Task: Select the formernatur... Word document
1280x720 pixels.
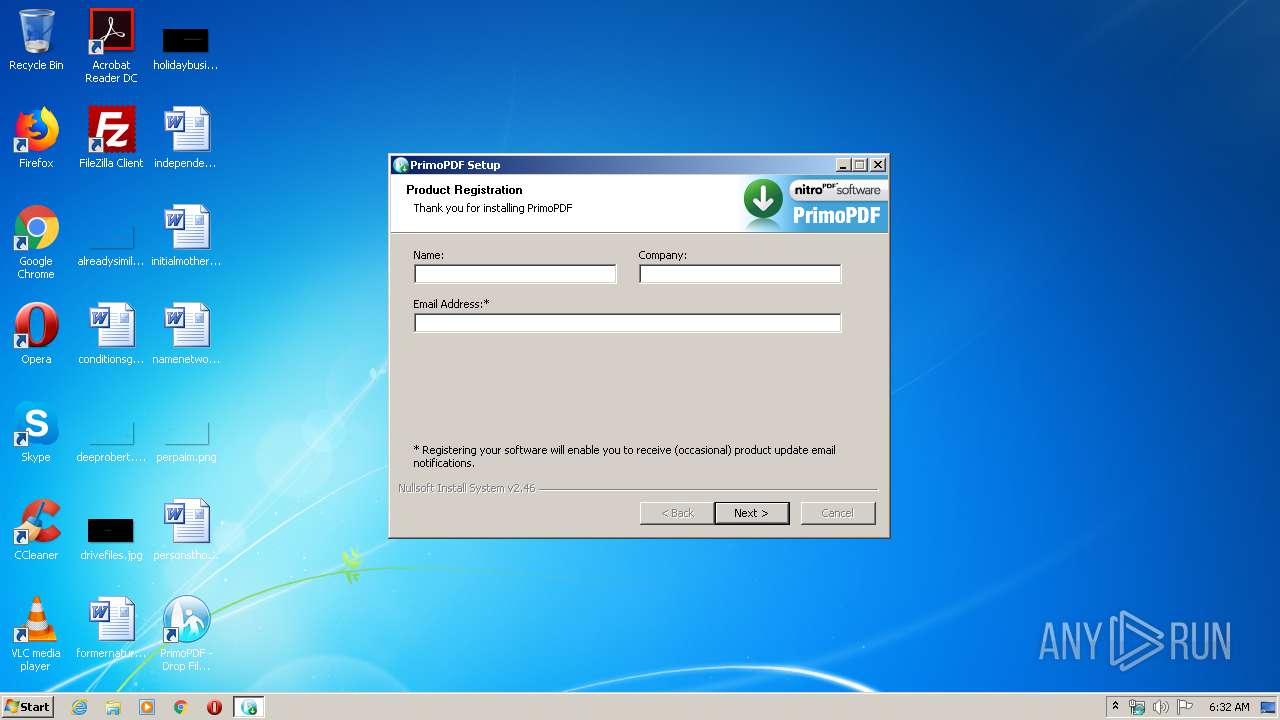Action: pyautogui.click(x=111, y=628)
